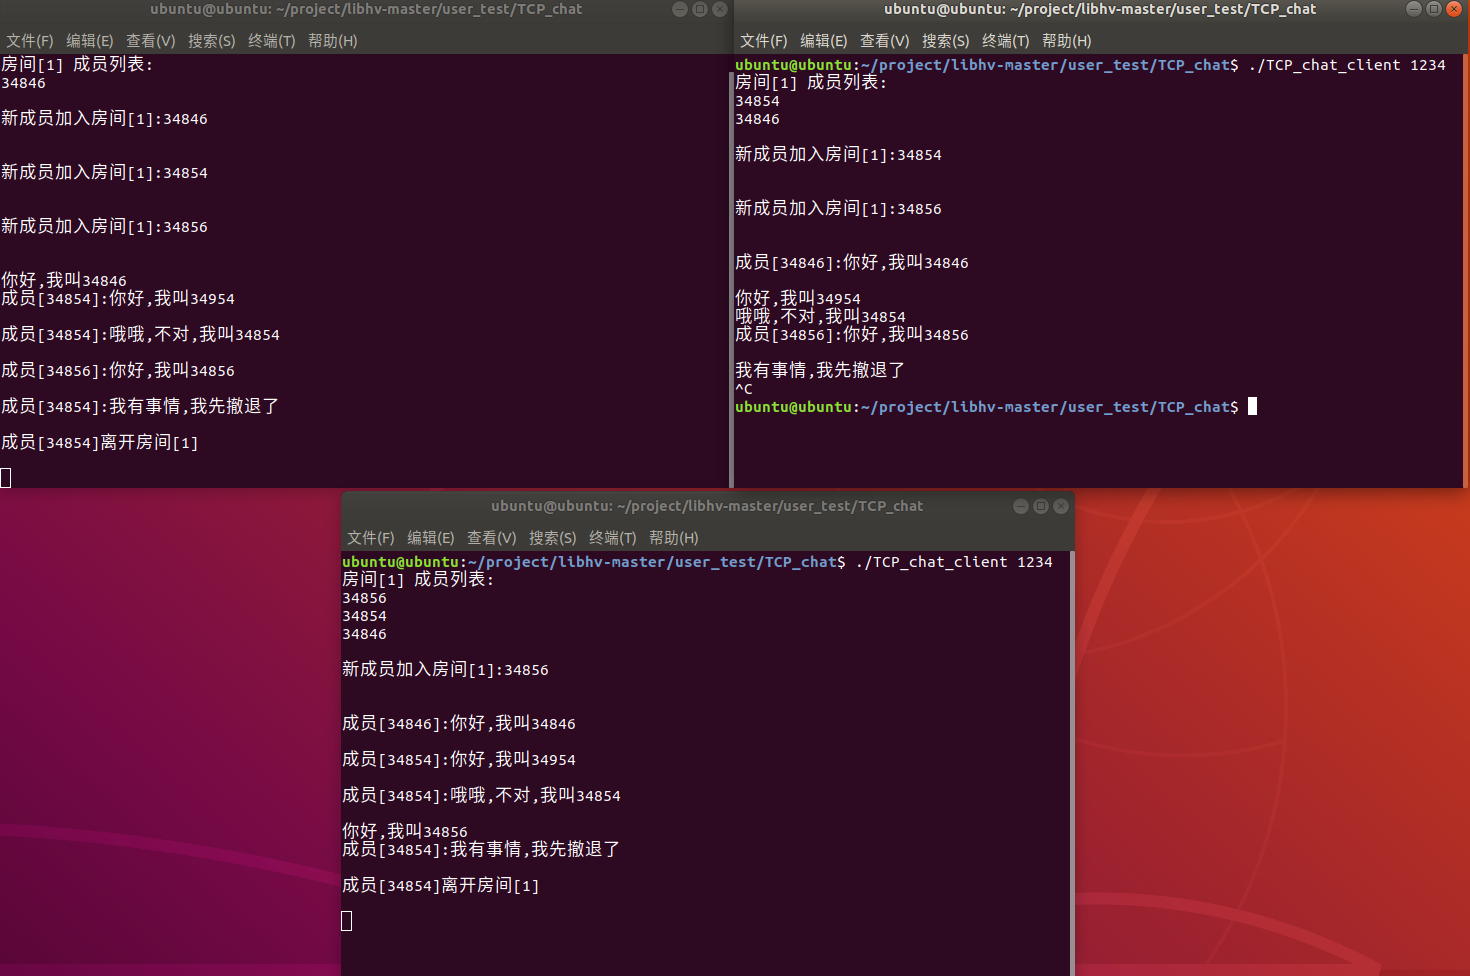Click "新成员加入房间[1]:34854" in top-right terminal

839,154
